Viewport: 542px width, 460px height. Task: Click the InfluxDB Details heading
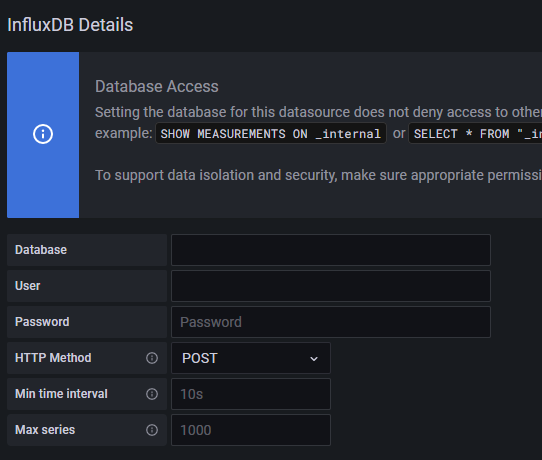[70, 25]
